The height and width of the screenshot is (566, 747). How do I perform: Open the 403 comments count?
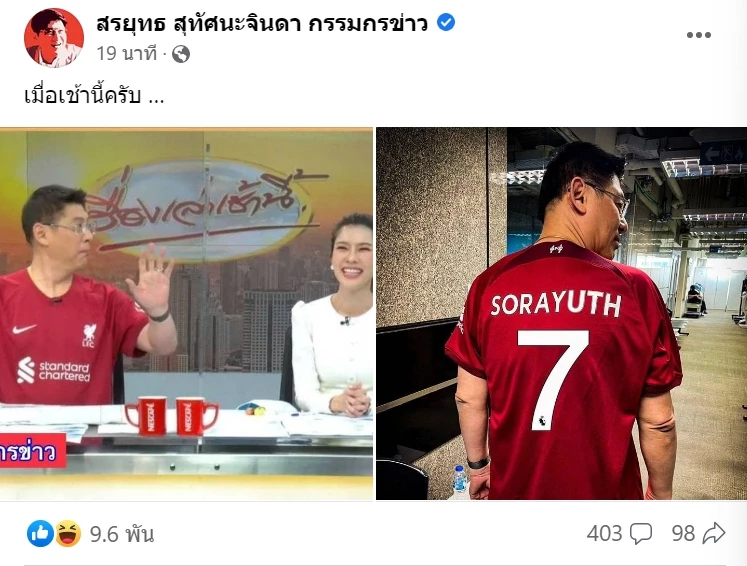605,534
